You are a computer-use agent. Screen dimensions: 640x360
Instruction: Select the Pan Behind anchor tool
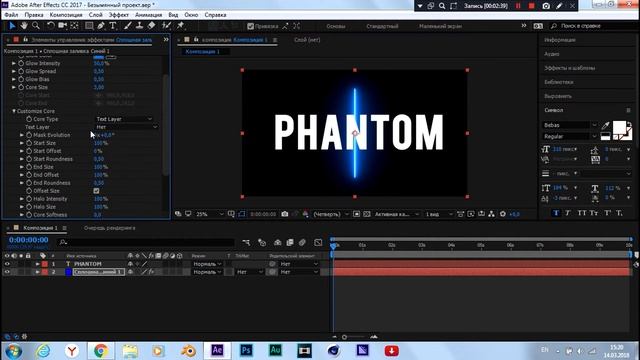(x=74, y=26)
